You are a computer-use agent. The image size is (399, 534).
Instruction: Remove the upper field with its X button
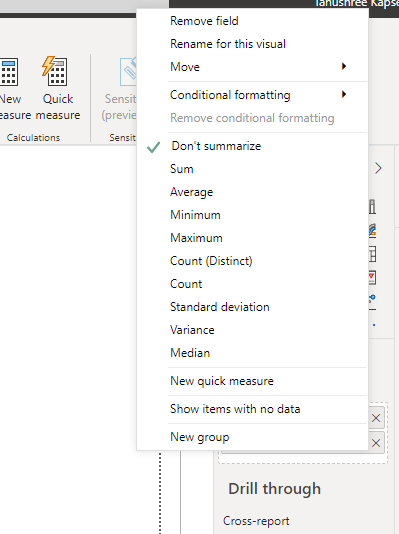(x=376, y=418)
